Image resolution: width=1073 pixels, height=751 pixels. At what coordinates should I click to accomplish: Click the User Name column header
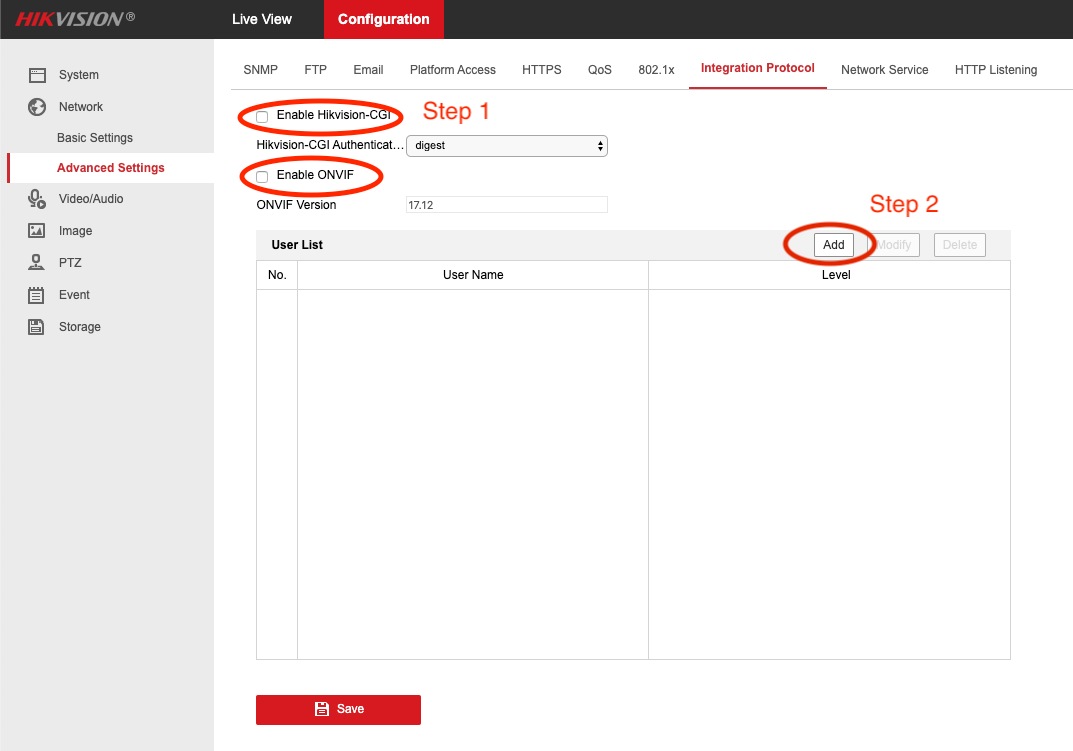(x=473, y=275)
